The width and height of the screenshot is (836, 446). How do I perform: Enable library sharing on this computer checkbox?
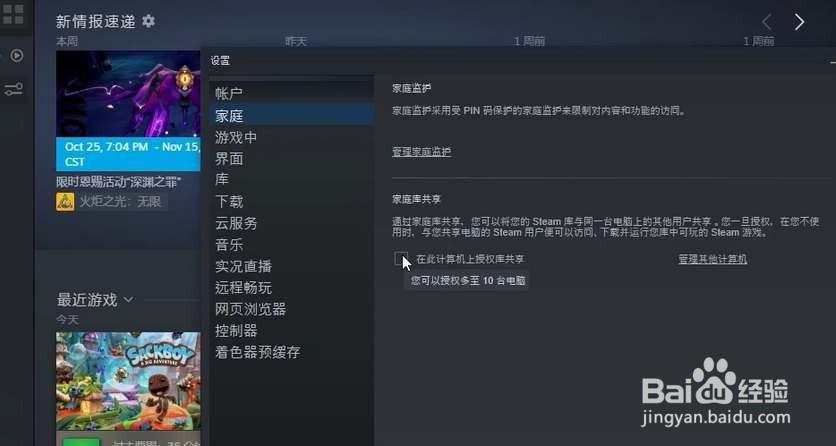click(x=400, y=259)
